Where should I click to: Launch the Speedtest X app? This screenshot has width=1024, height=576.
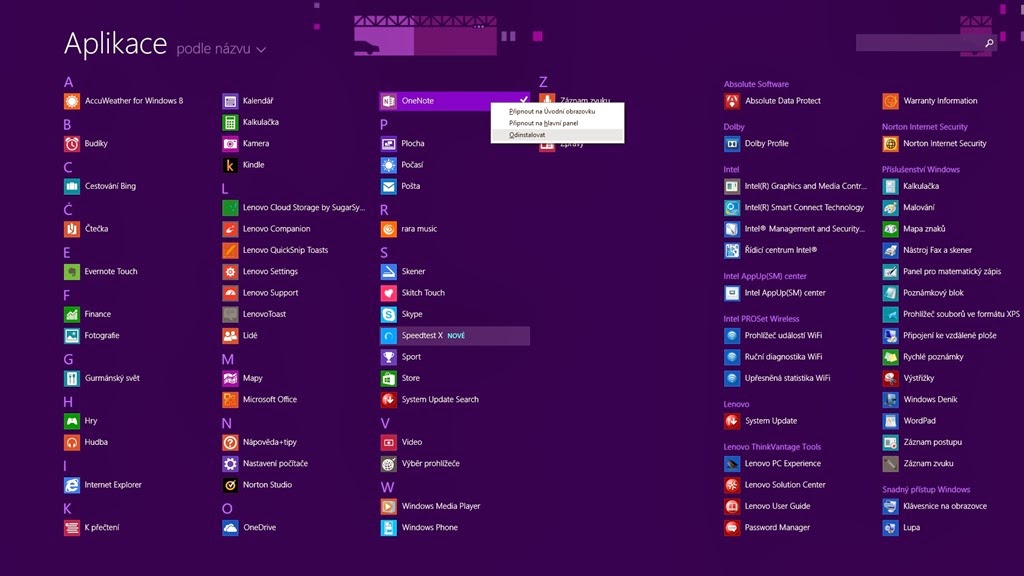tap(422, 336)
